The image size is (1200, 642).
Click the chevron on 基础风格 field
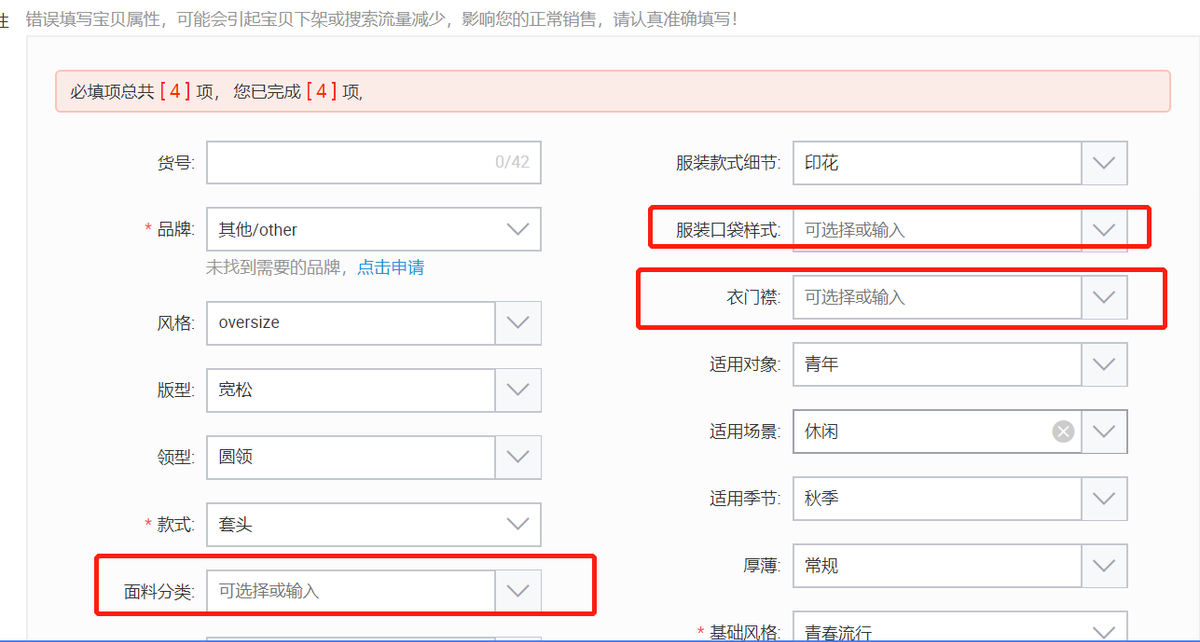coord(1104,628)
